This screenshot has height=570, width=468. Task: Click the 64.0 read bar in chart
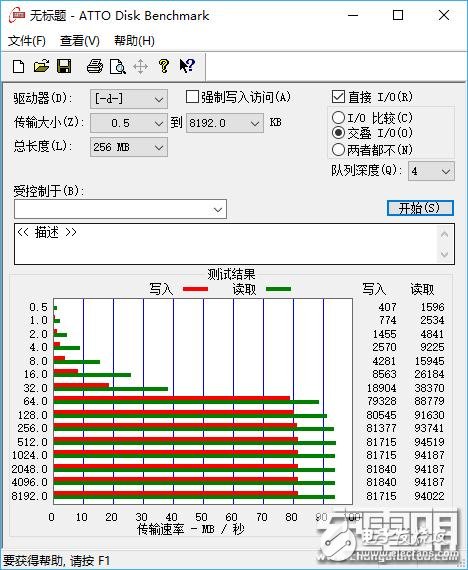click(x=186, y=402)
